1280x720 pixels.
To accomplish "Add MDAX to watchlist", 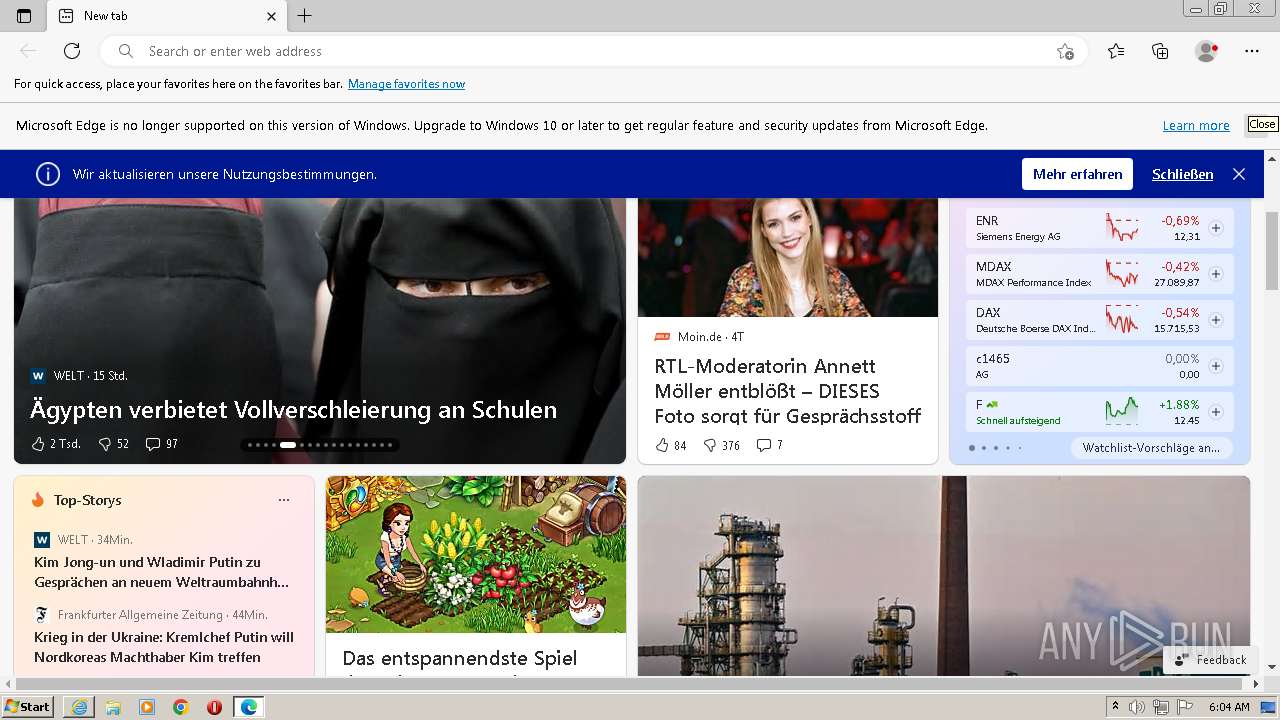I will pyautogui.click(x=1216, y=274).
